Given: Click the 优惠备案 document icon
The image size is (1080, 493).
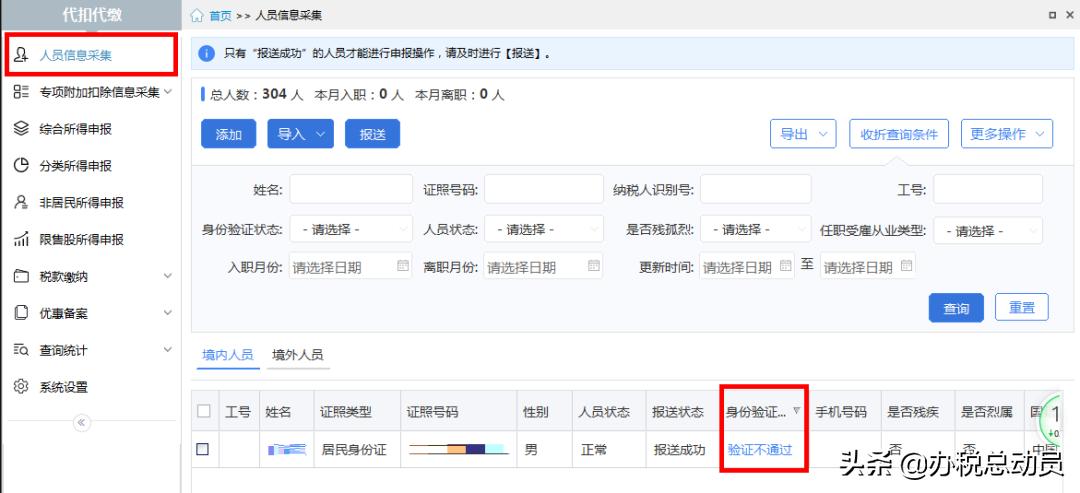Looking at the screenshot, I should coord(21,313).
